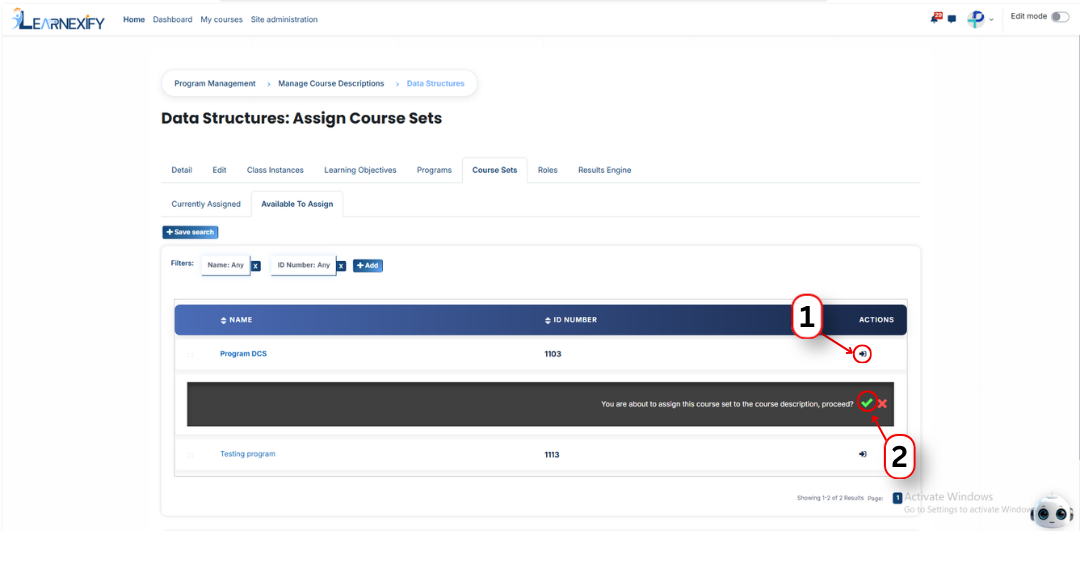Click the Program Management breadcrumb
The width and height of the screenshot is (1080, 566).
[214, 83]
